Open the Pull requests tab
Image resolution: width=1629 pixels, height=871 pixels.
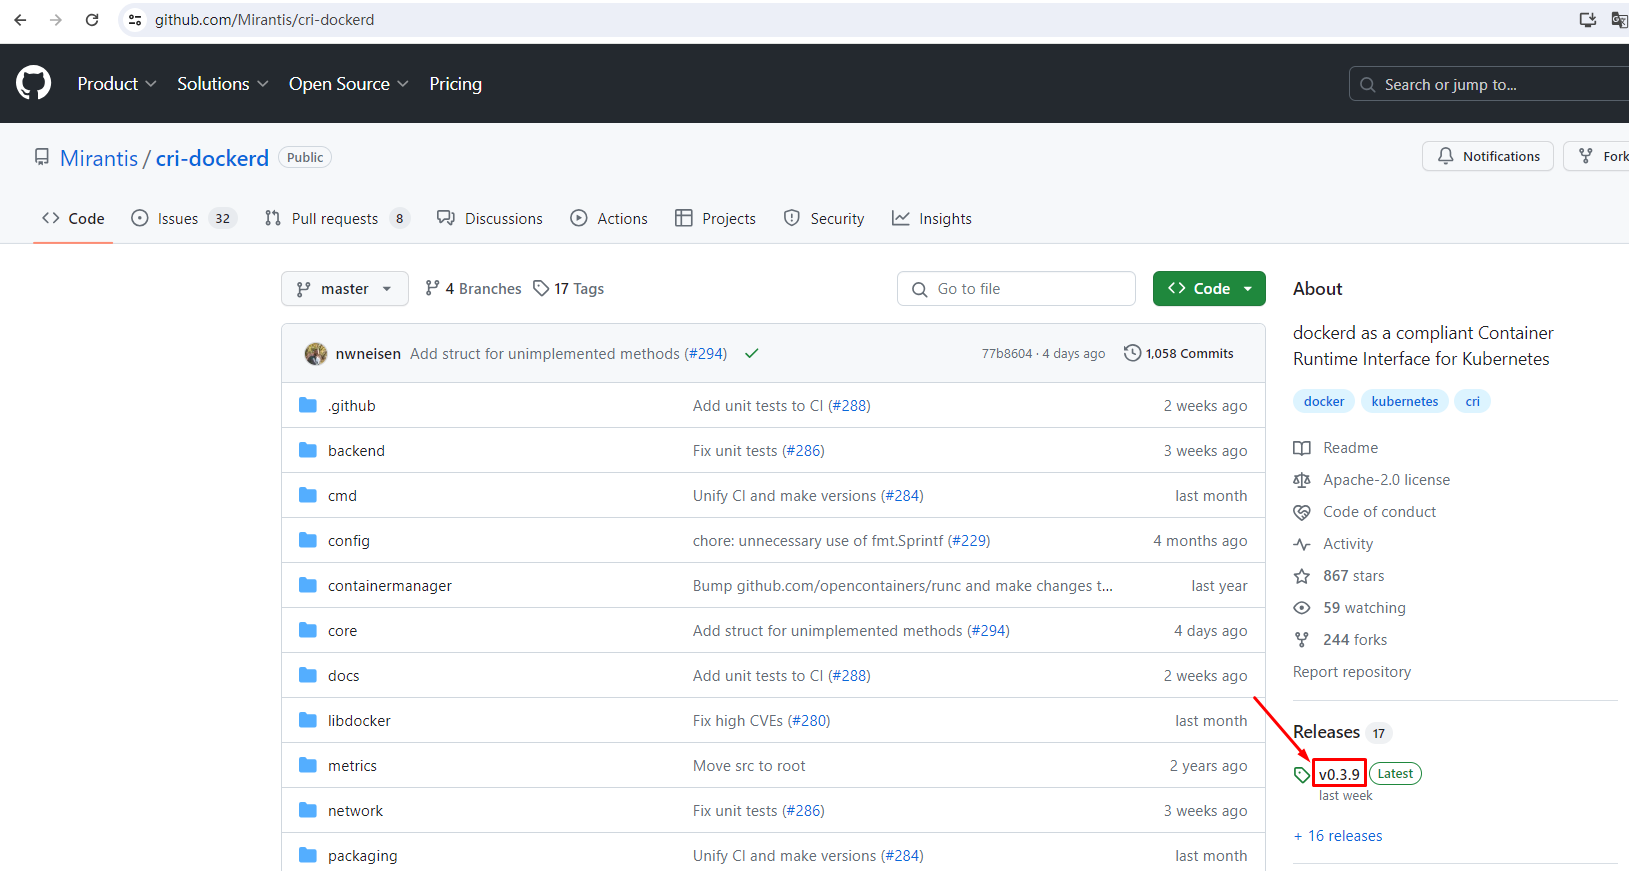[337, 218]
